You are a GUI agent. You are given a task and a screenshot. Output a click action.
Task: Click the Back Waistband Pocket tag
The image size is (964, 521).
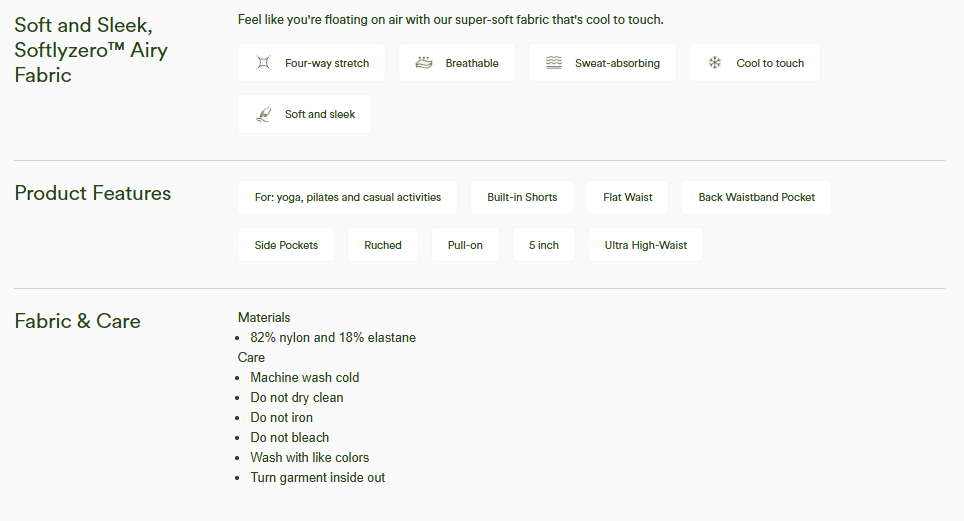coord(756,197)
